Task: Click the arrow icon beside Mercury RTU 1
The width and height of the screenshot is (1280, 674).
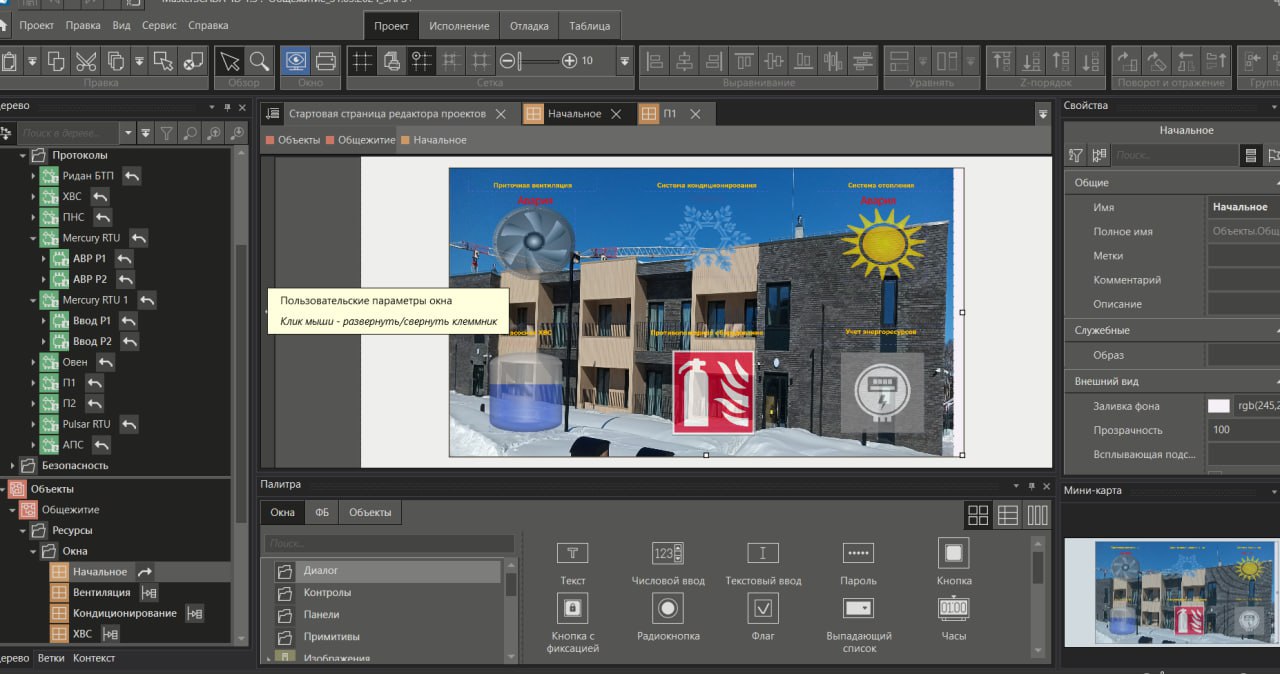Action: tap(147, 299)
